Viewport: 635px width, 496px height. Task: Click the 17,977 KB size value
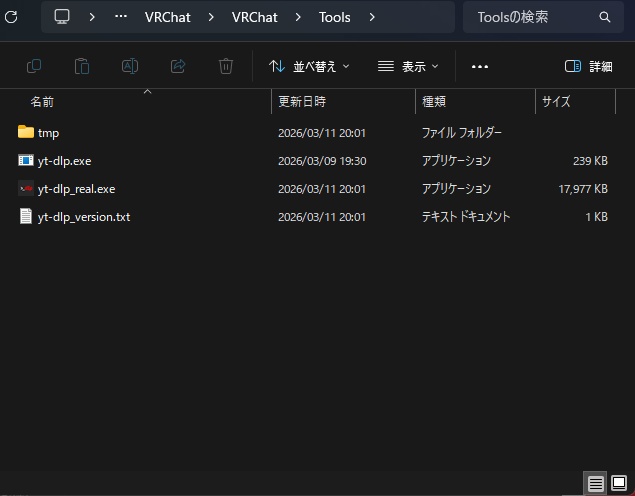(x=583, y=189)
